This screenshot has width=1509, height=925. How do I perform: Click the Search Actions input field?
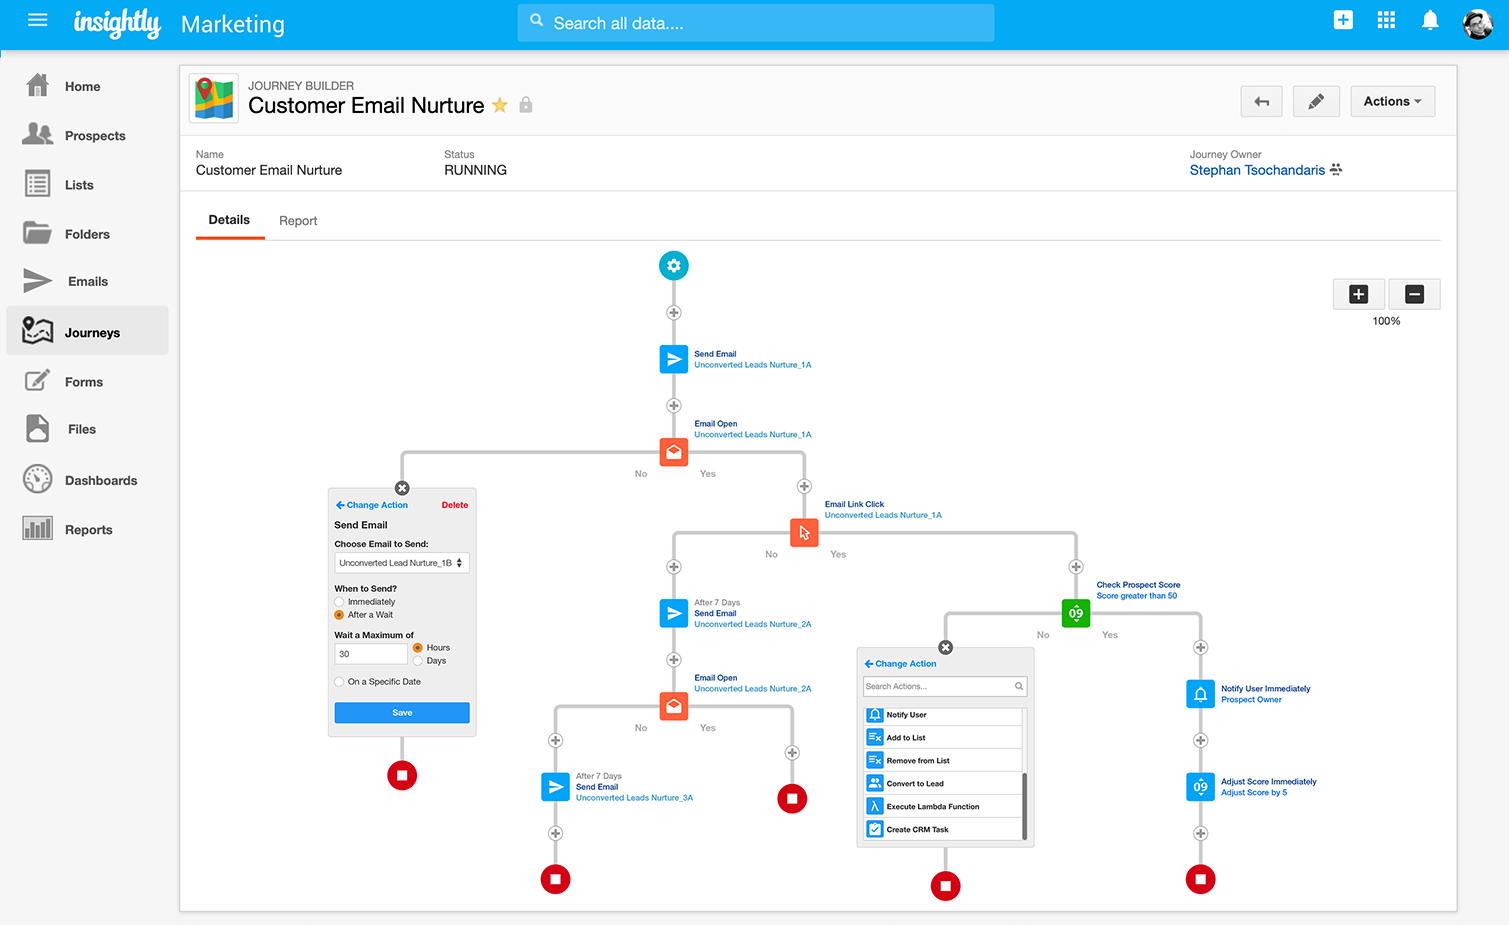point(938,686)
